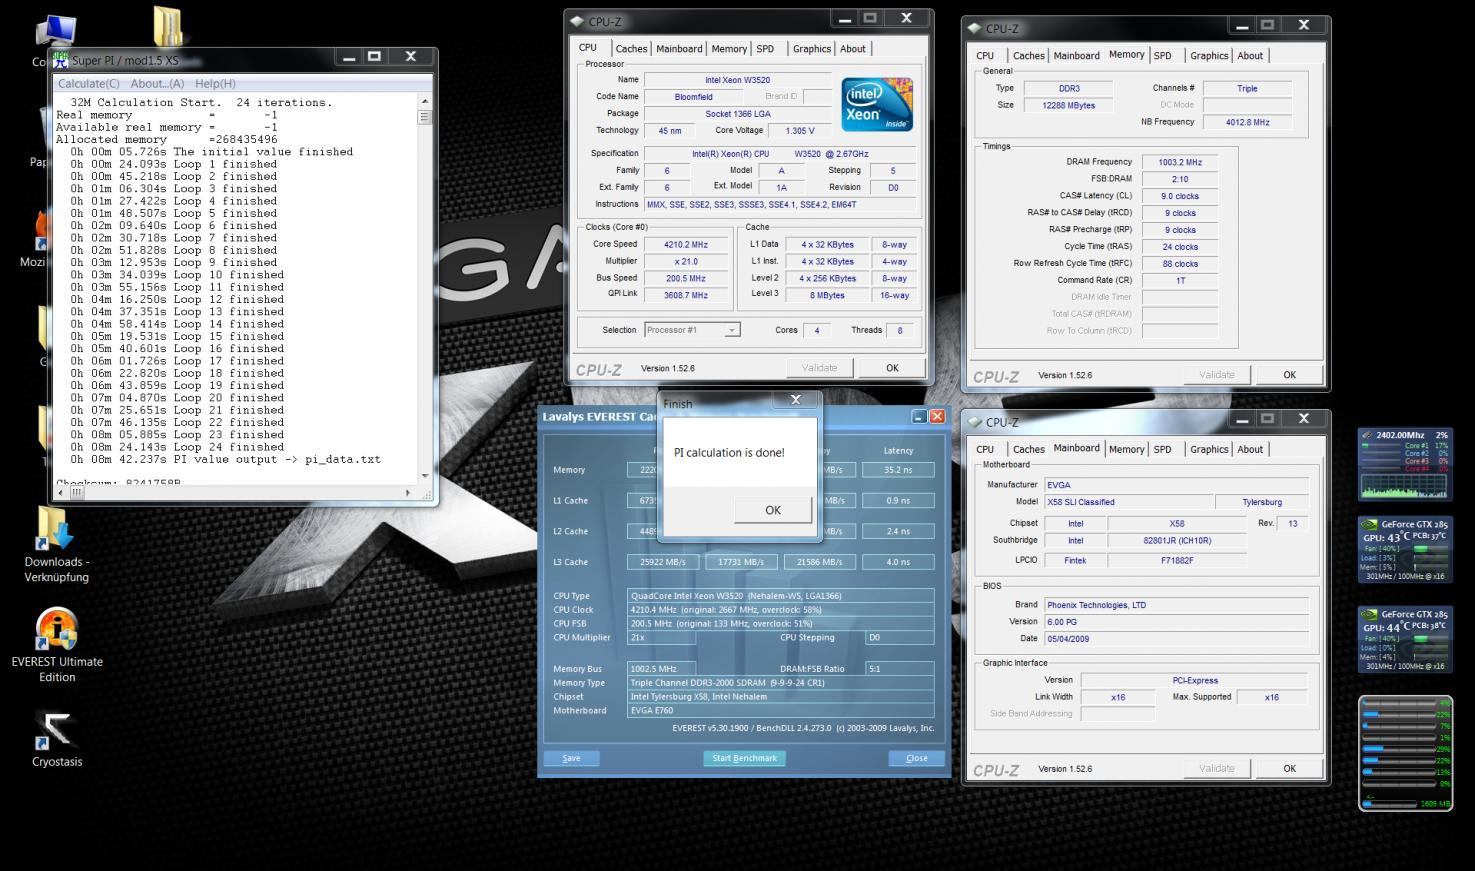
Task: Click Close button in EVEREST benchmark window
Action: pyautogui.click(x=917, y=758)
